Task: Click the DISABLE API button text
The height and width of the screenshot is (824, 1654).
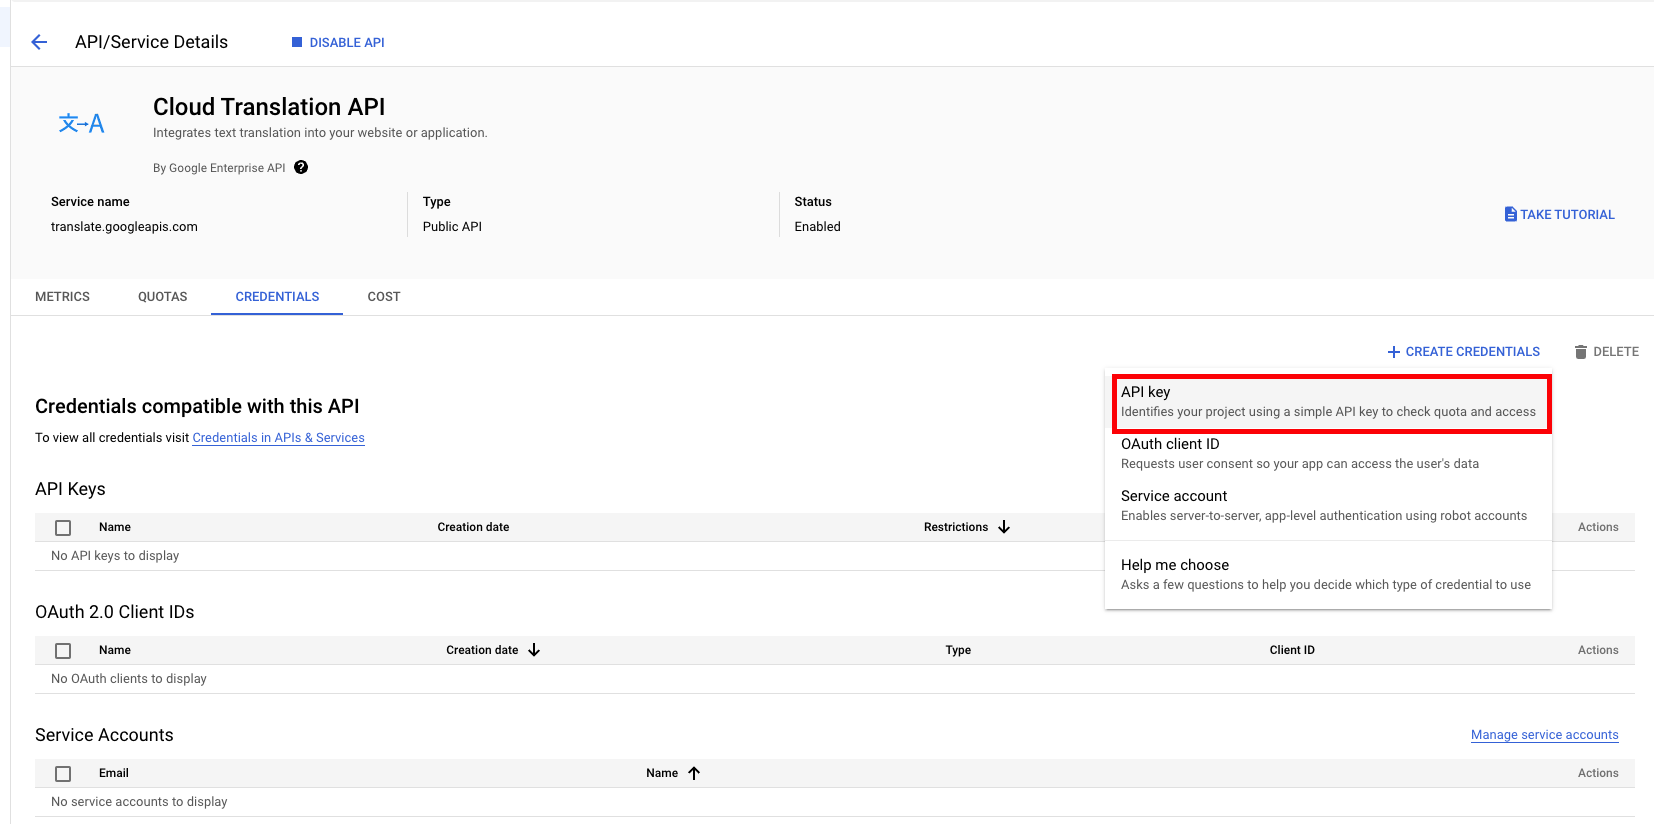Action: pyautogui.click(x=347, y=43)
